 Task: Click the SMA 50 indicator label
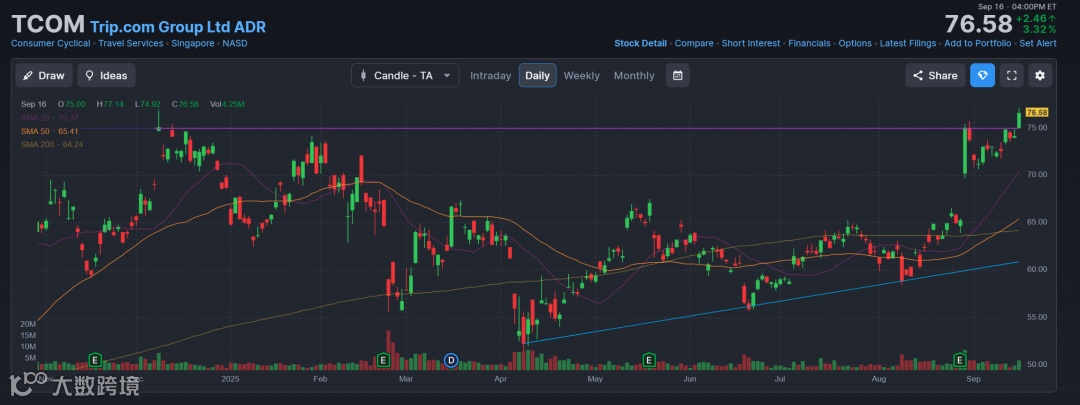(x=50, y=131)
